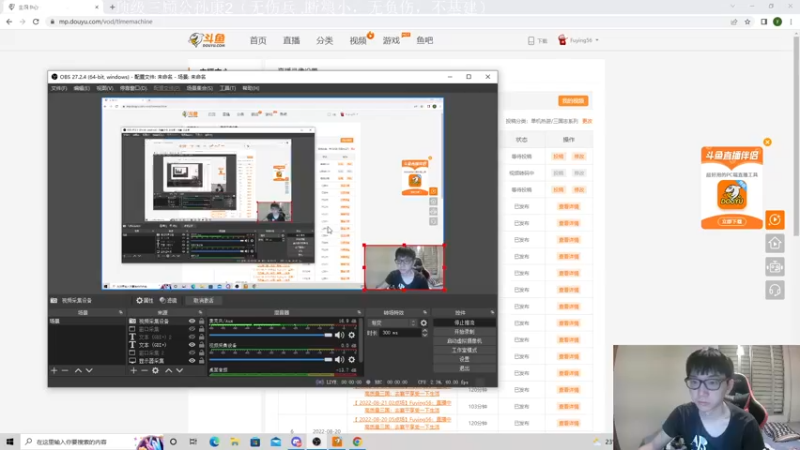Remove the selected scene in OBS
The width and height of the screenshot is (800, 450).
pyautogui.click(x=65, y=370)
